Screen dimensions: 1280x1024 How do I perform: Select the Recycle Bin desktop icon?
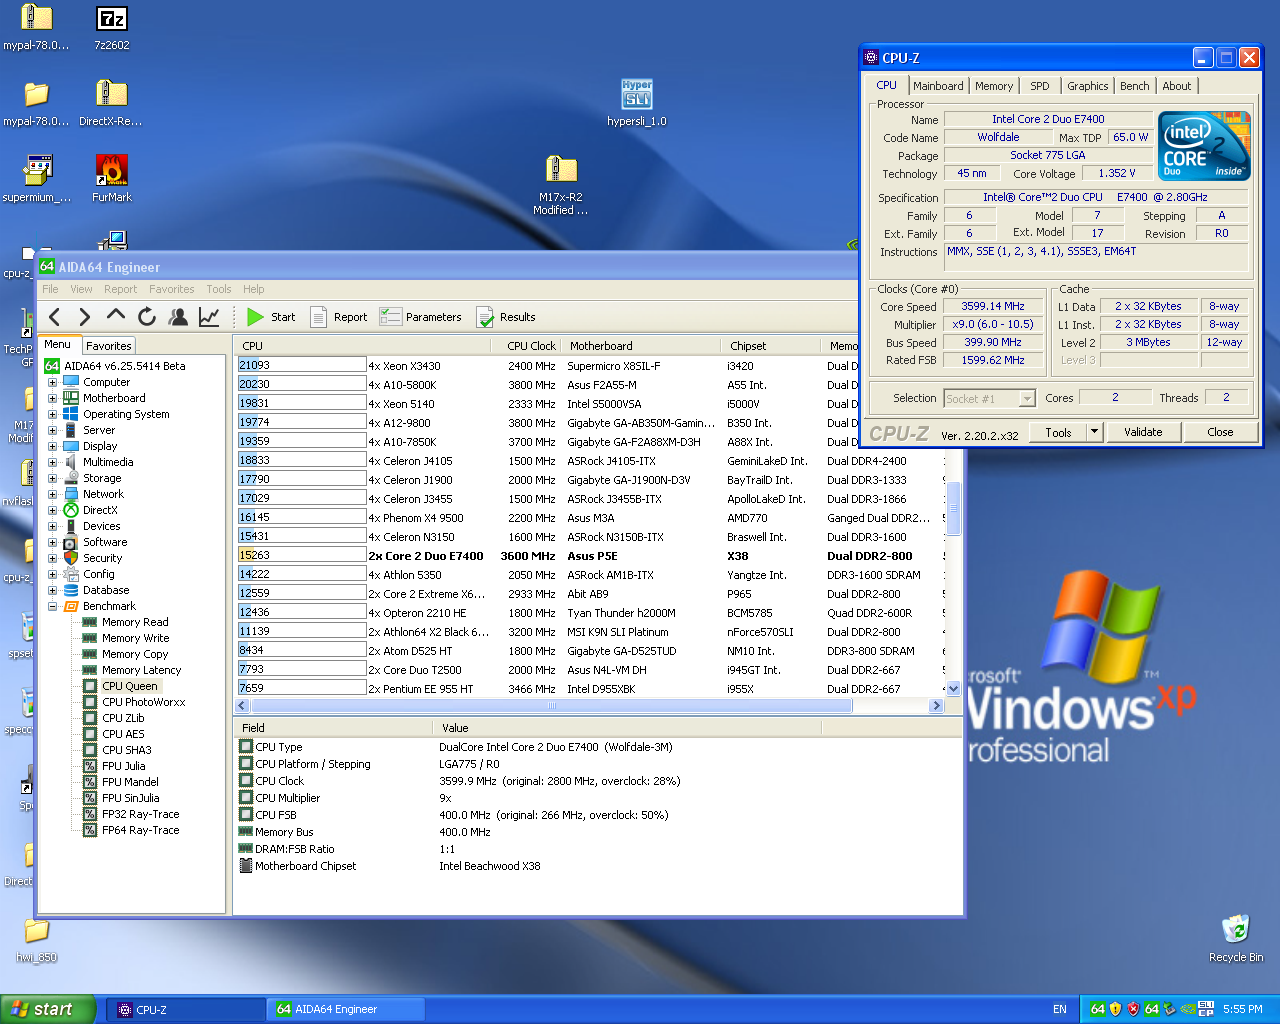click(1236, 939)
